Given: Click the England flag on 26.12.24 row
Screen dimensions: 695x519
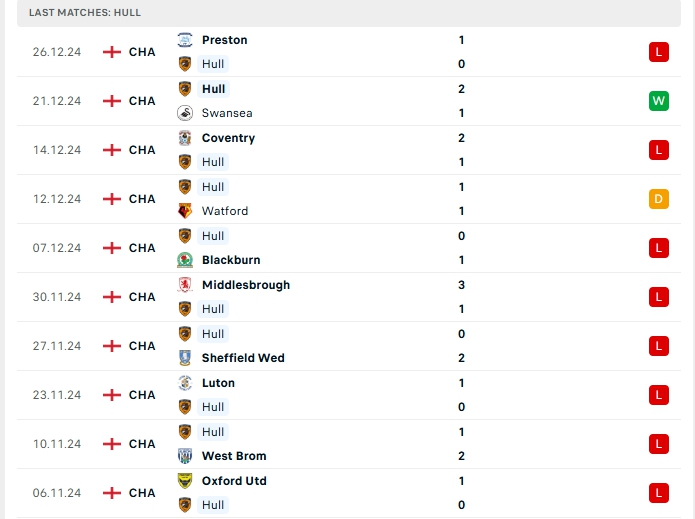Looking at the screenshot, I should coord(112,52).
